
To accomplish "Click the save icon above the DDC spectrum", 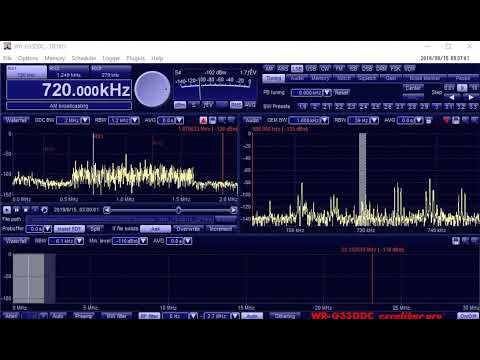I will click(x=212, y=120).
